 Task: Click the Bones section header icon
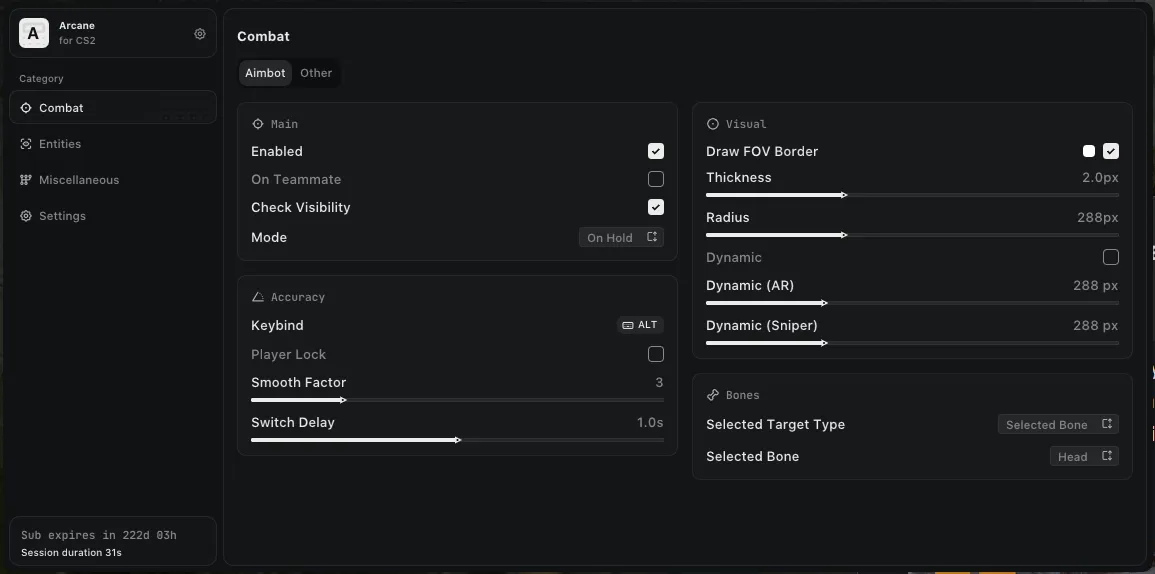(x=713, y=395)
